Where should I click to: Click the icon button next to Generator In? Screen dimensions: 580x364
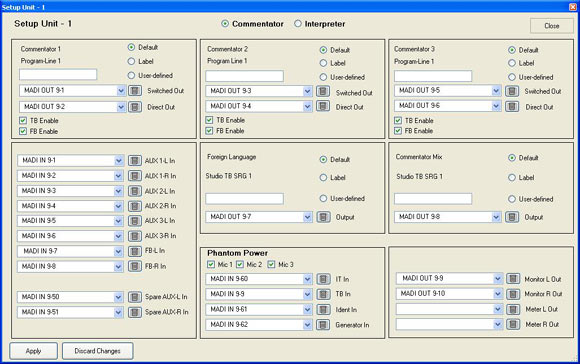[x=323, y=325]
